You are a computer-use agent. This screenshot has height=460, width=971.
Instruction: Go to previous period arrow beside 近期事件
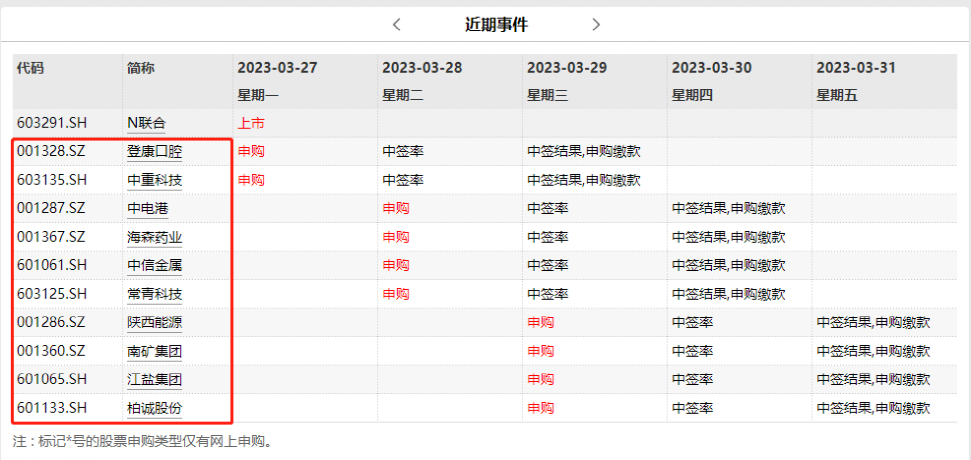[397, 25]
